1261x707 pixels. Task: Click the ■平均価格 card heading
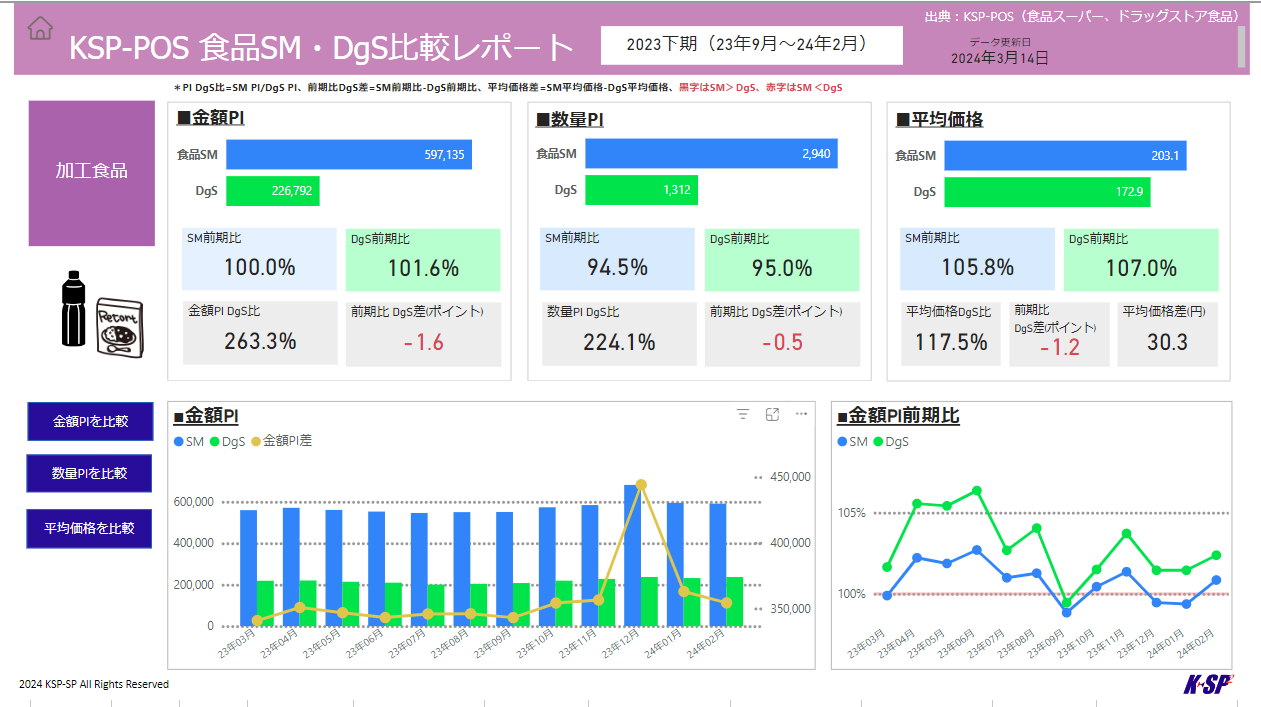point(939,120)
